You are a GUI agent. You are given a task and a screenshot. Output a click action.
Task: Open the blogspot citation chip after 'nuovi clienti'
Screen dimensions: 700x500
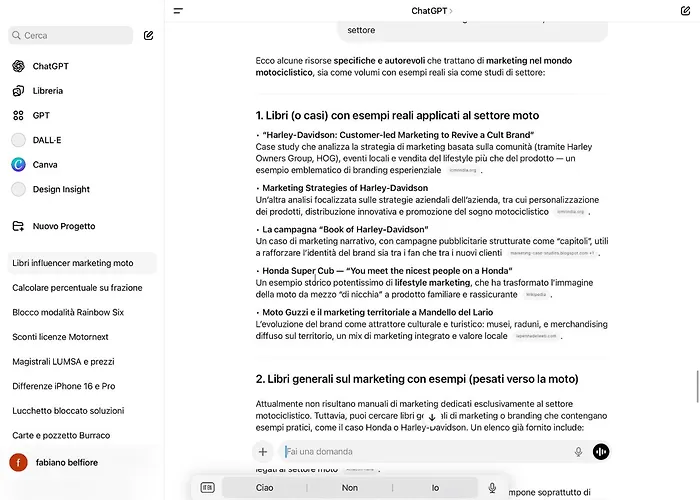[552, 253]
